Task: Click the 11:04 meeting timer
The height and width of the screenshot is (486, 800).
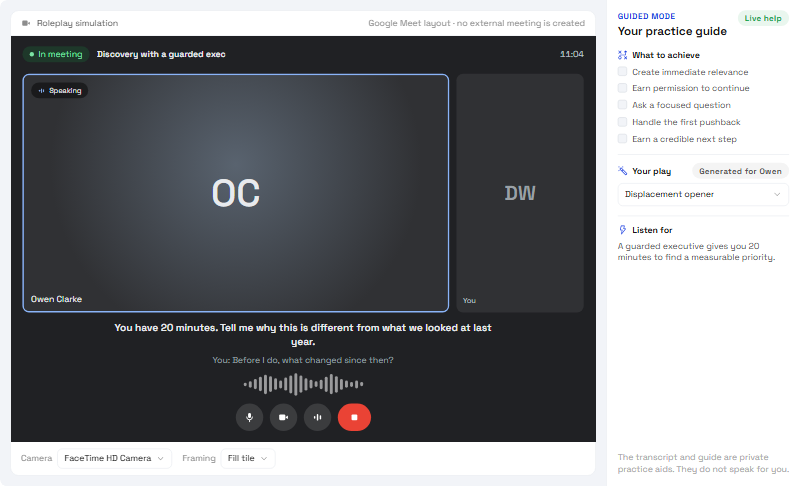Action: click(571, 54)
